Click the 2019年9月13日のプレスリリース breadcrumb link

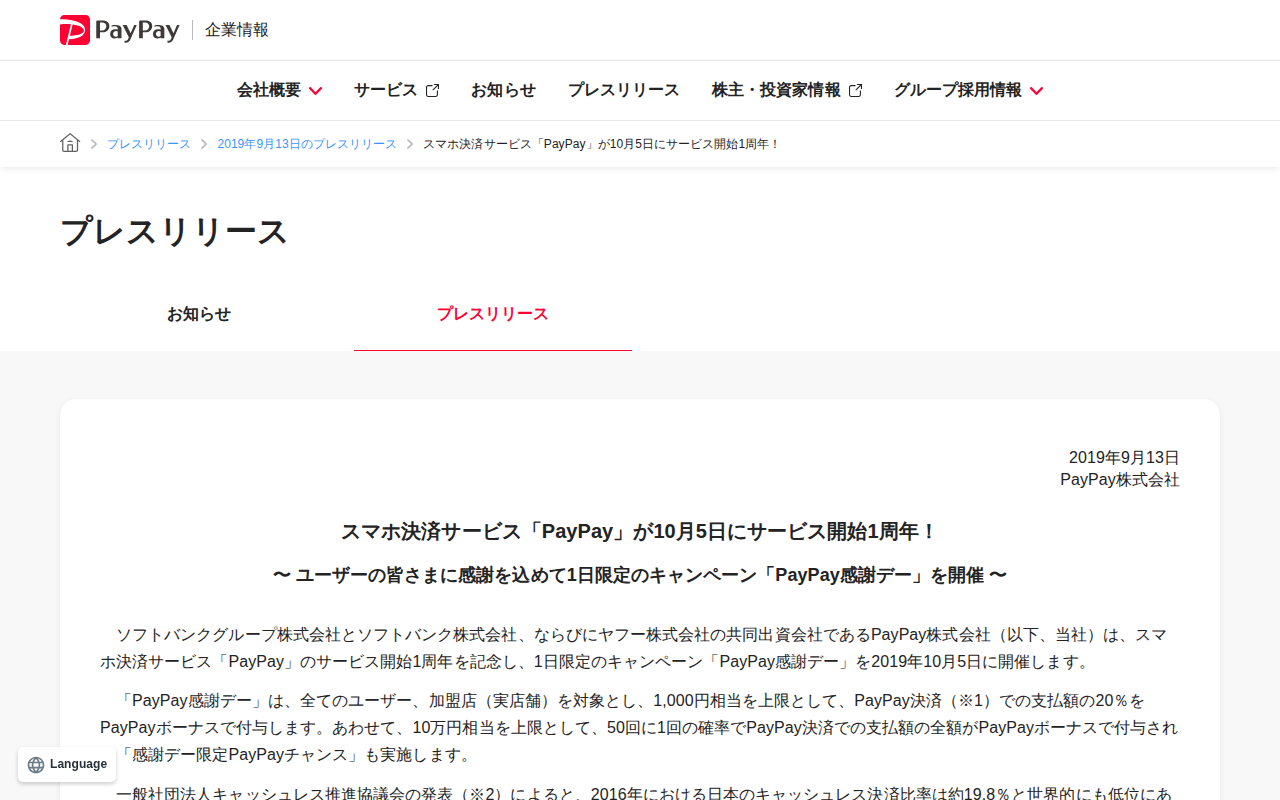click(307, 144)
